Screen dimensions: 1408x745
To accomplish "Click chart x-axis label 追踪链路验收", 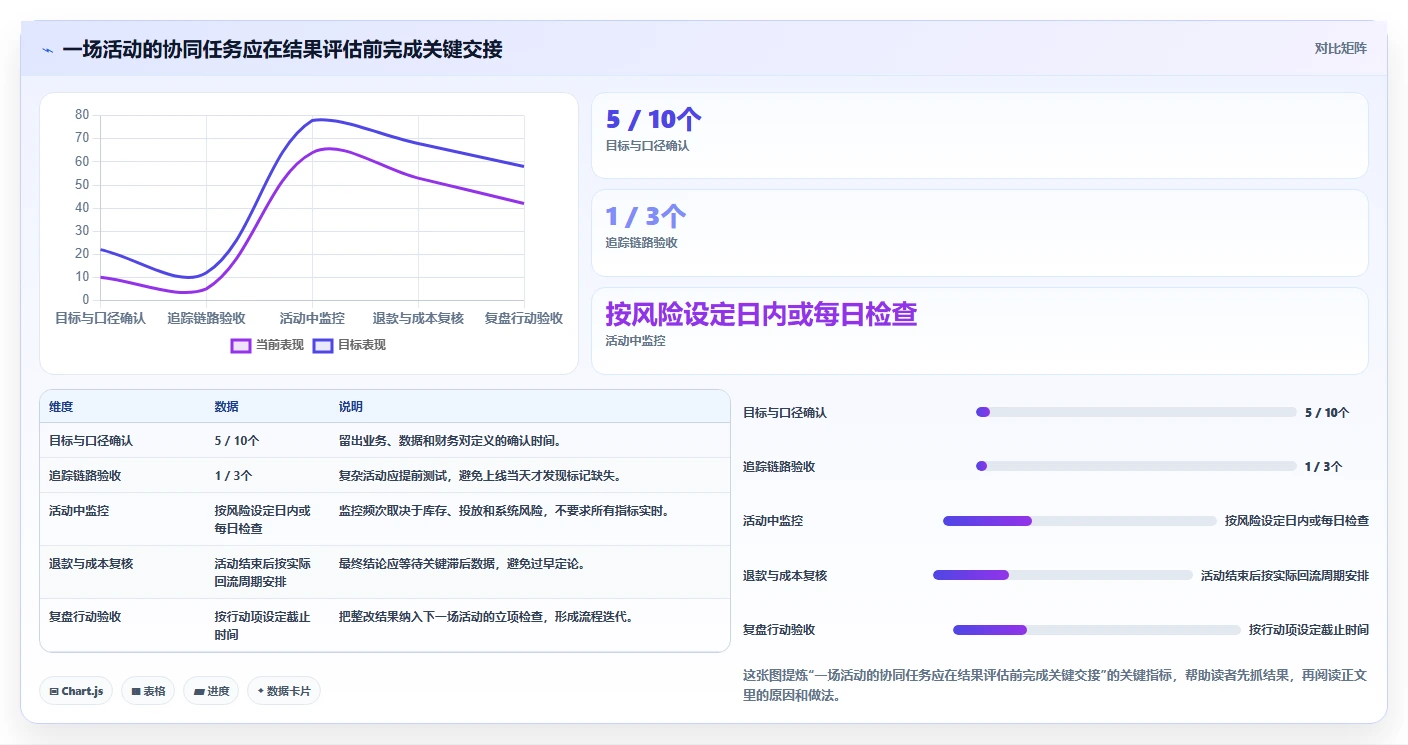I will [x=207, y=318].
